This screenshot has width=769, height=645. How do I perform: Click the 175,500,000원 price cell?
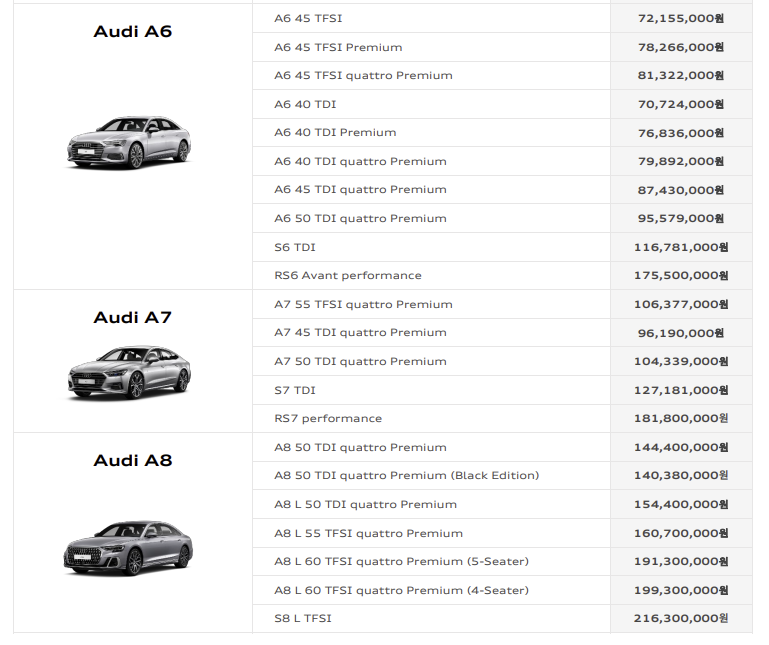point(681,276)
